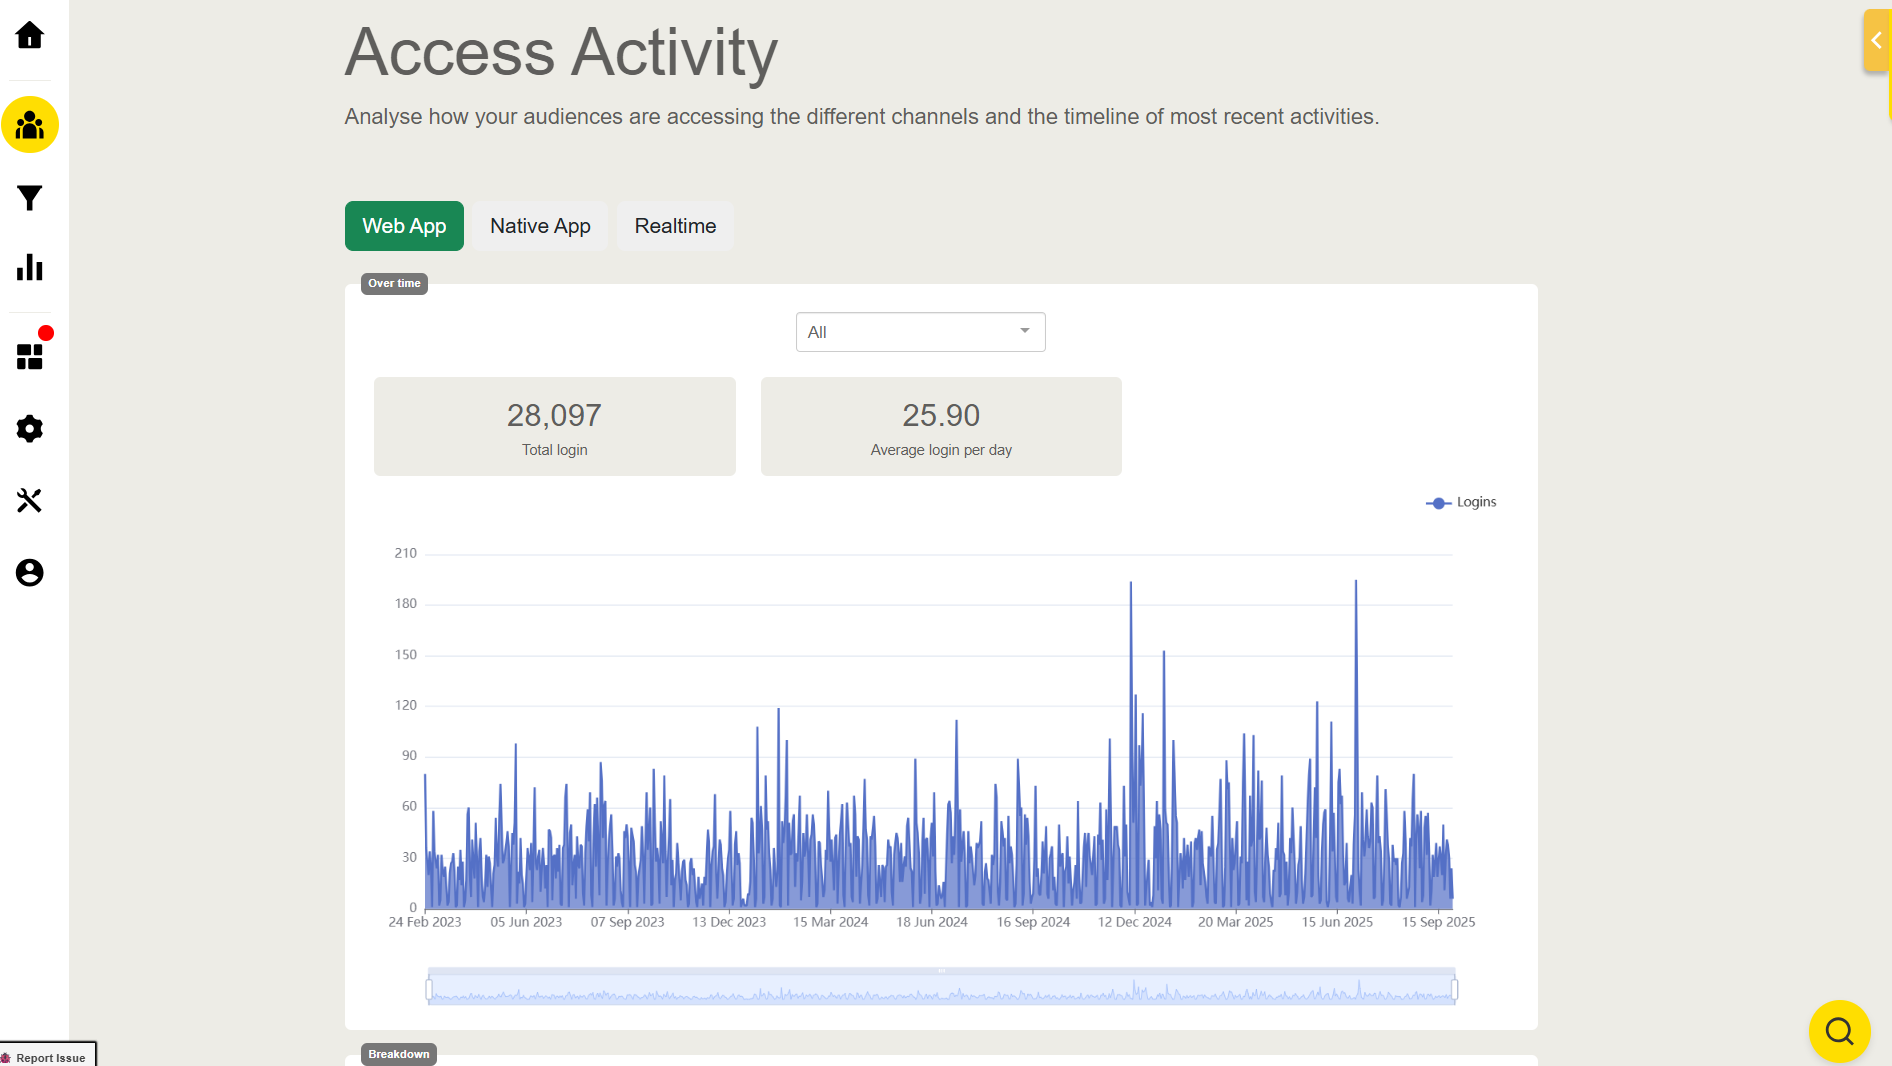Toggle the Logins series in chart legend

pyautogui.click(x=1461, y=502)
